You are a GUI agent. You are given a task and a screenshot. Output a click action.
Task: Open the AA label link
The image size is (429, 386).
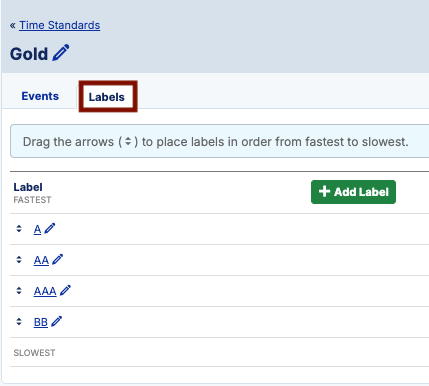pyautogui.click(x=41, y=260)
